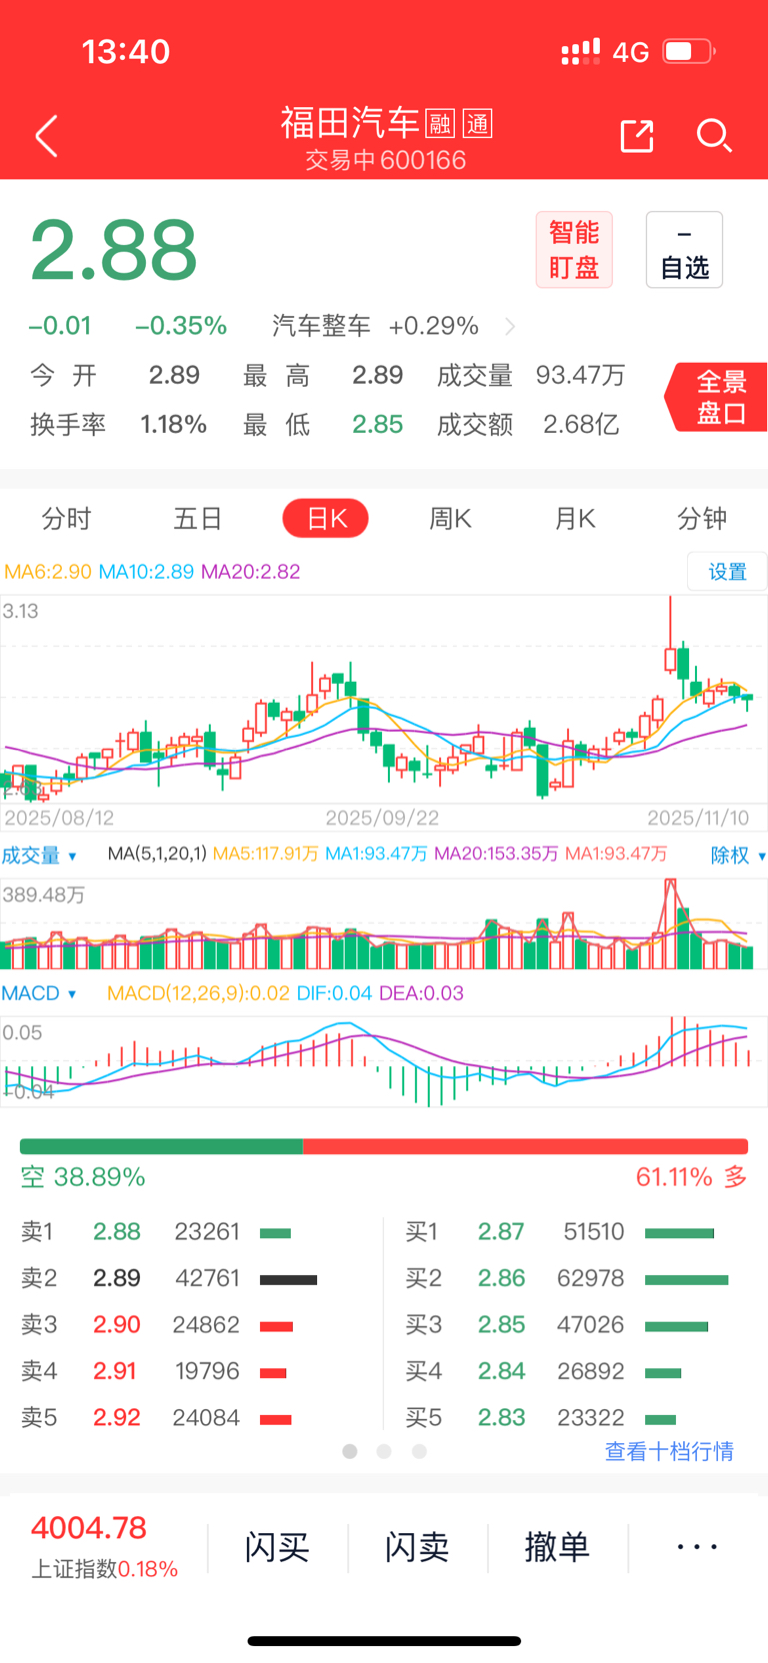Select 卖5 price 2.92

[117, 1418]
